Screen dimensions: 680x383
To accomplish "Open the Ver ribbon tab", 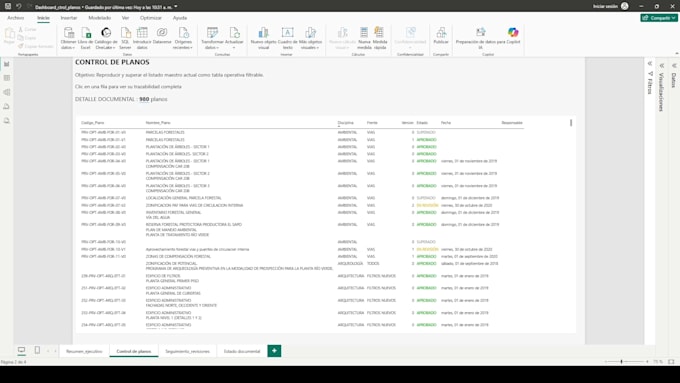I will [x=125, y=18].
